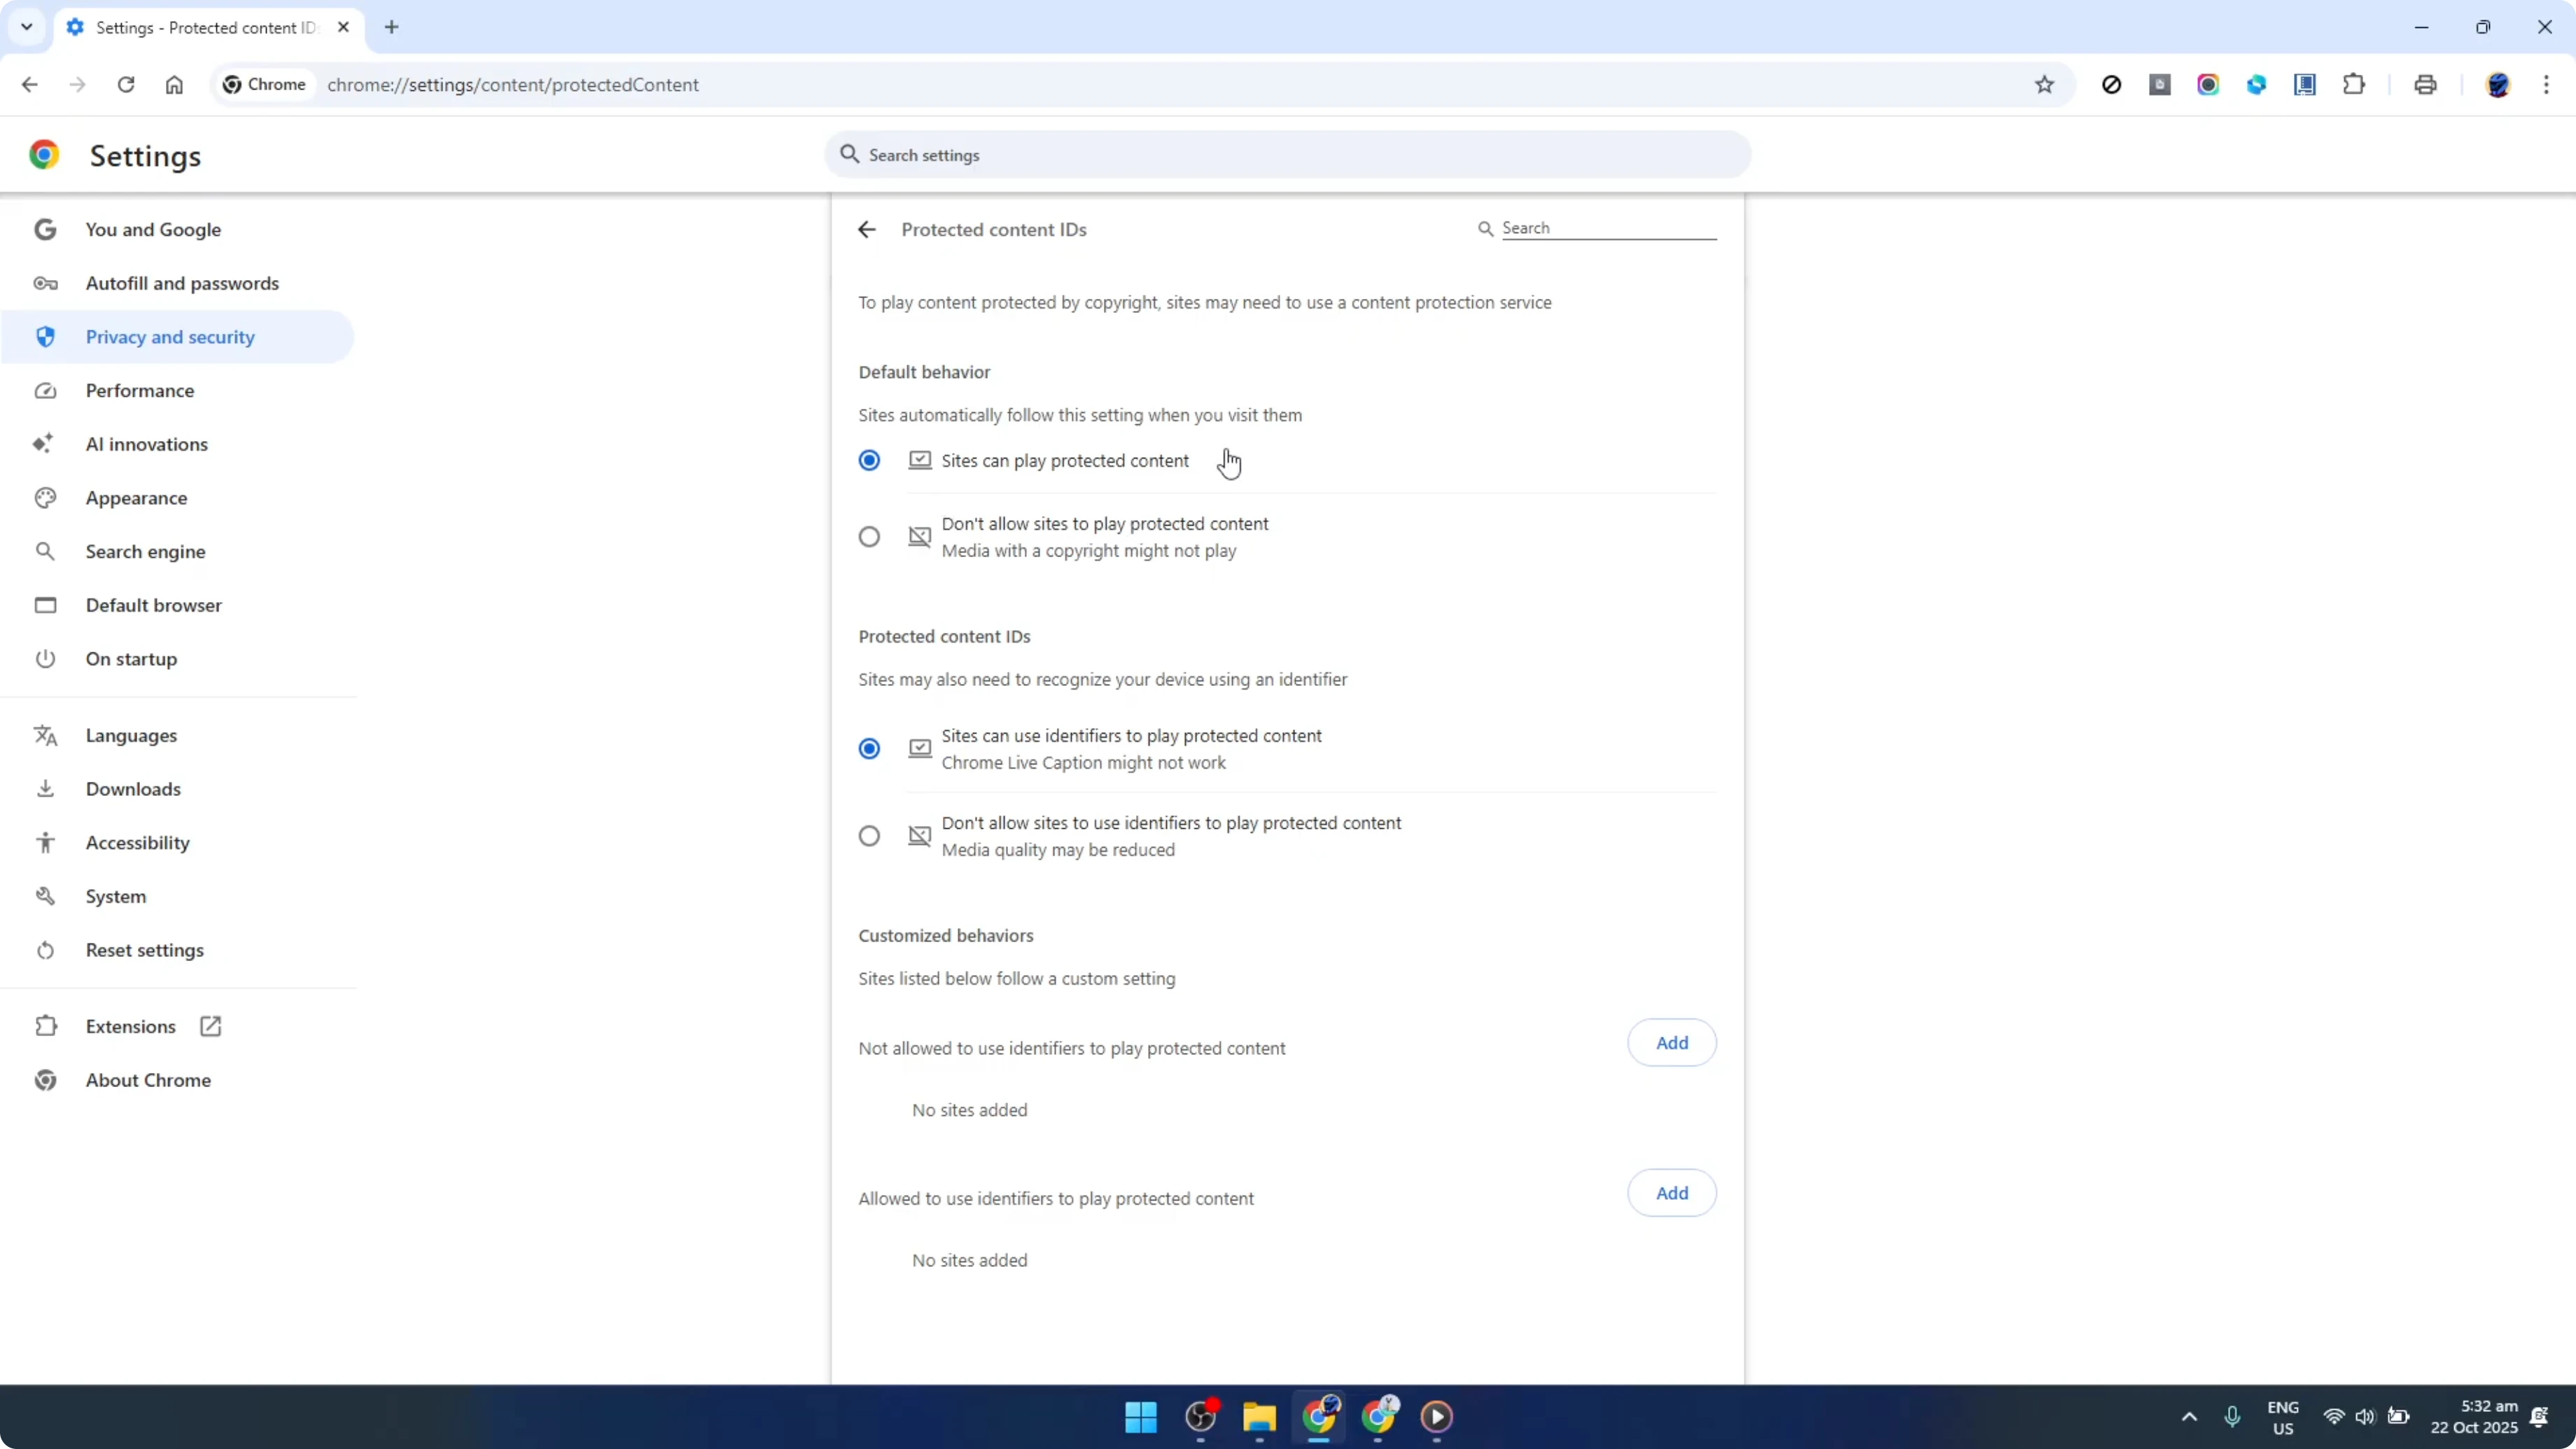Screen dimensions: 2576x1449
Task: Bookmark this page via the star icon
Action: (2045, 85)
